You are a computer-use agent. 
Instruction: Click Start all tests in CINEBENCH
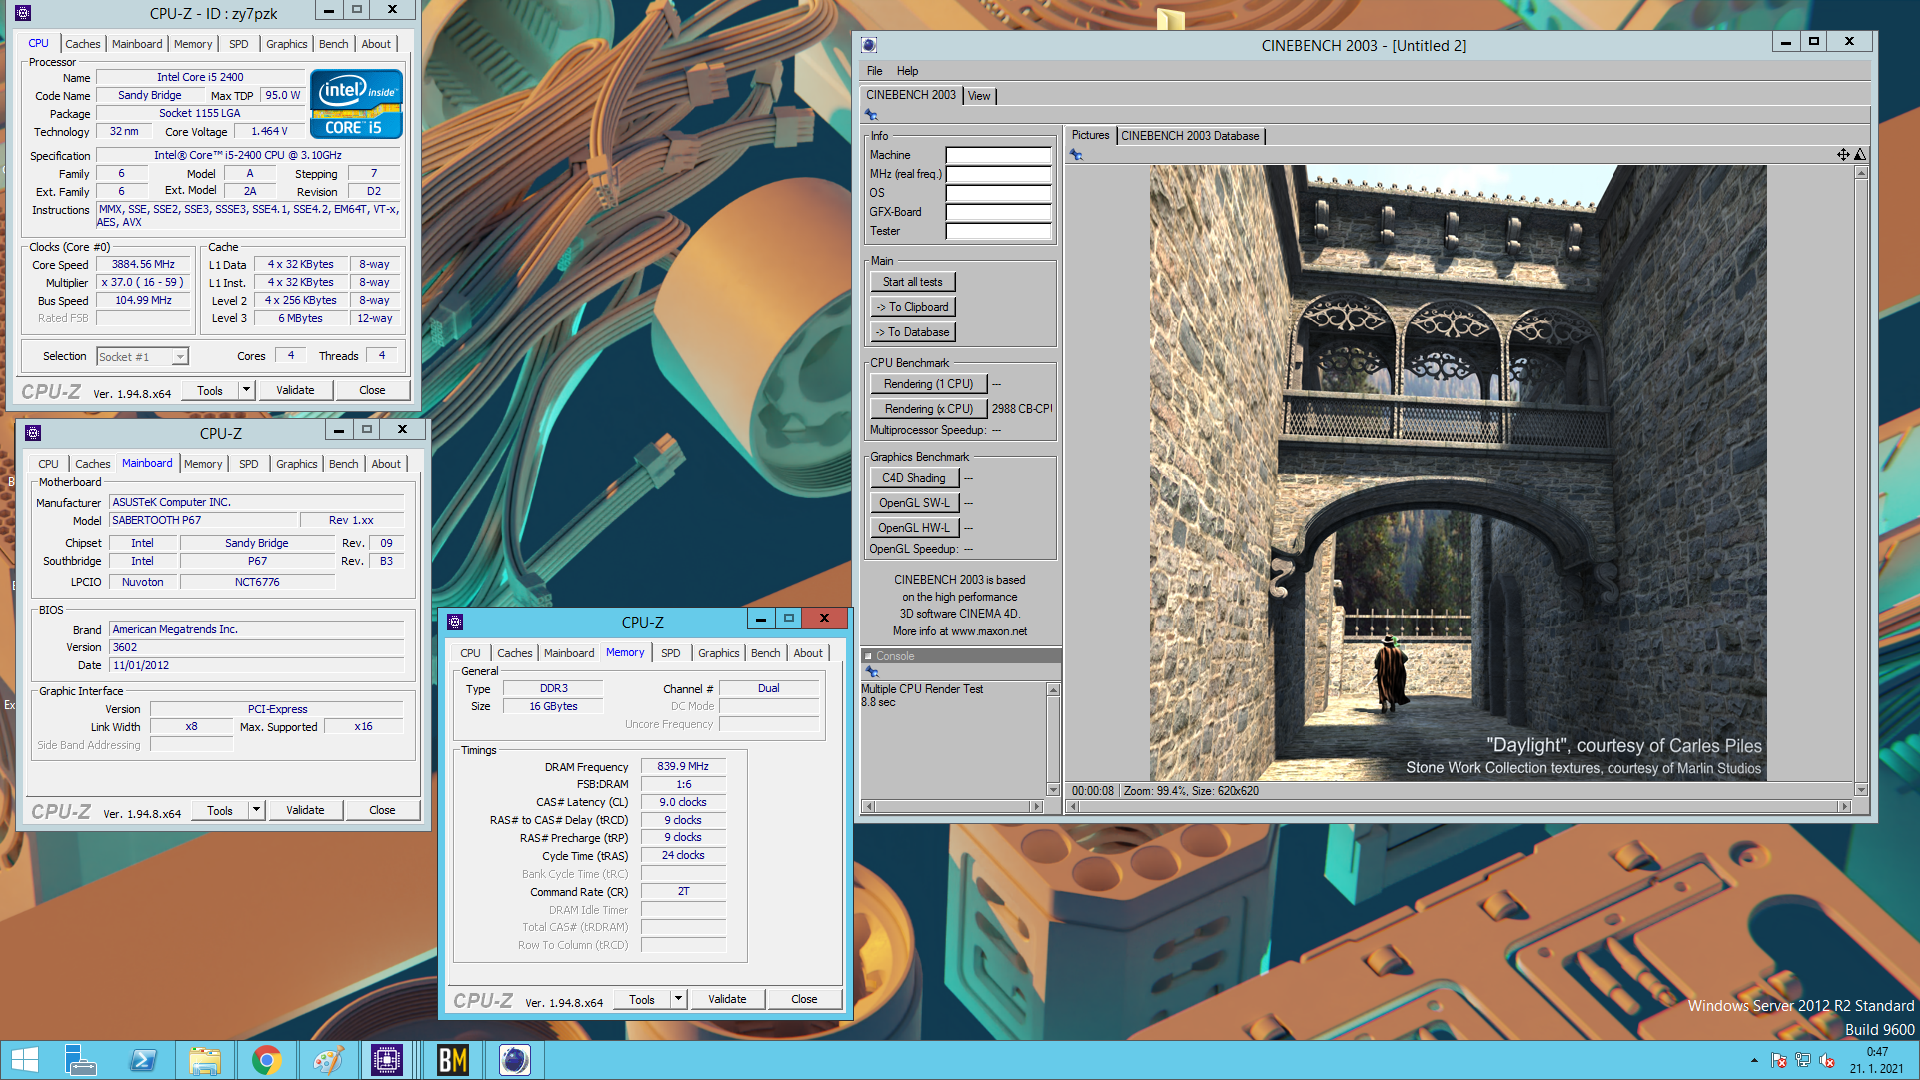(912, 282)
